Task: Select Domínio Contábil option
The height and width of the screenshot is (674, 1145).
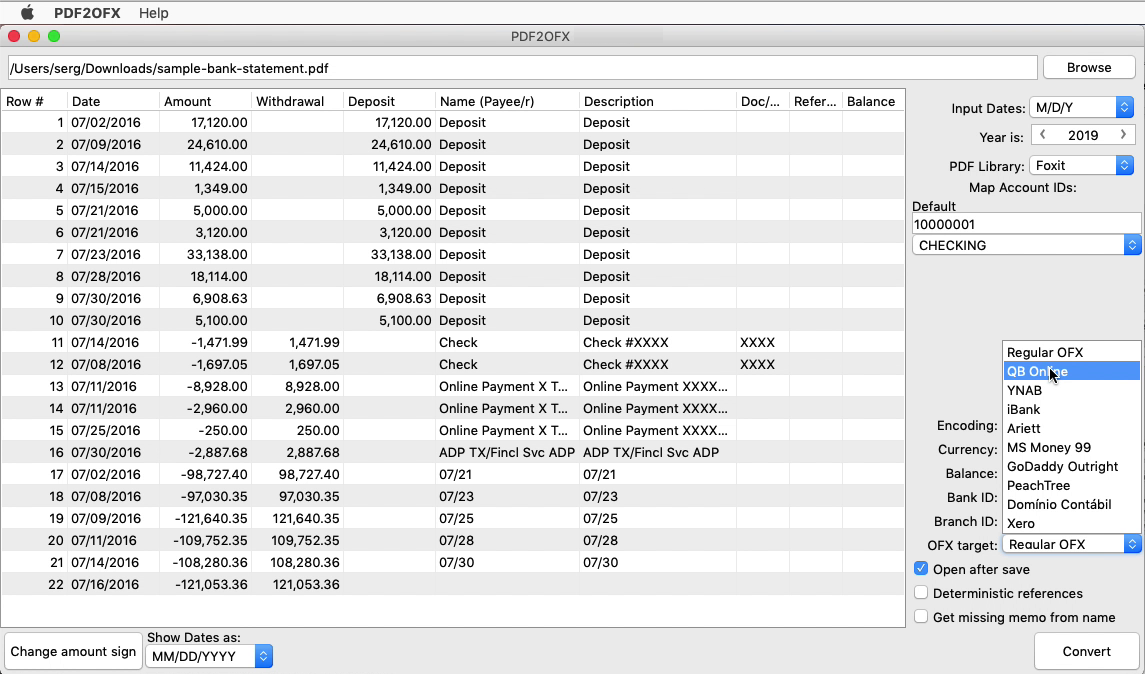Action: [x=1071, y=504]
